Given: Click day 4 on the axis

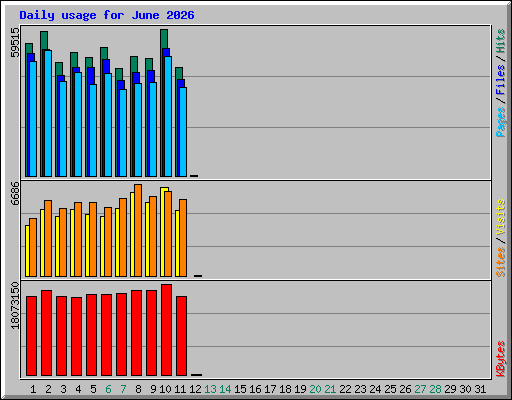Looking at the screenshot, I should pos(78,389).
